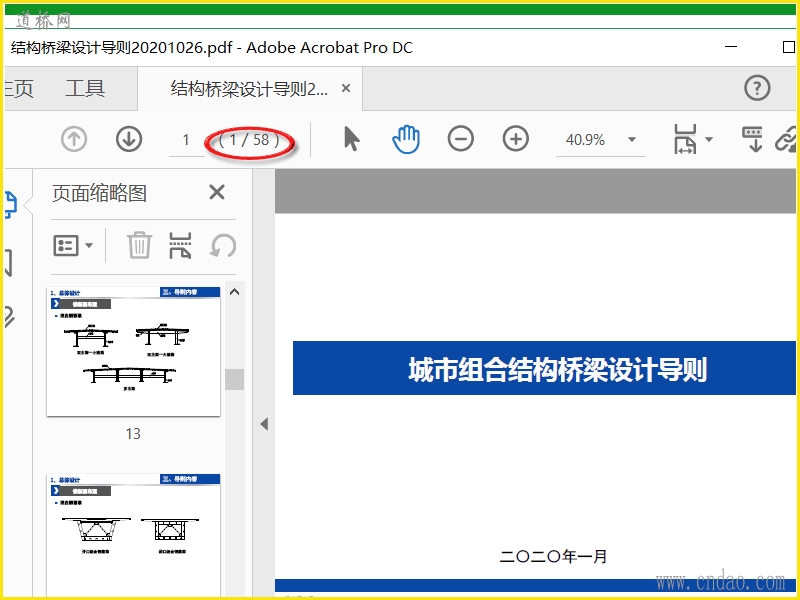The height and width of the screenshot is (600, 800).
Task: Select the 结构桥梁设计导则2... document tab
Action: click(x=249, y=89)
